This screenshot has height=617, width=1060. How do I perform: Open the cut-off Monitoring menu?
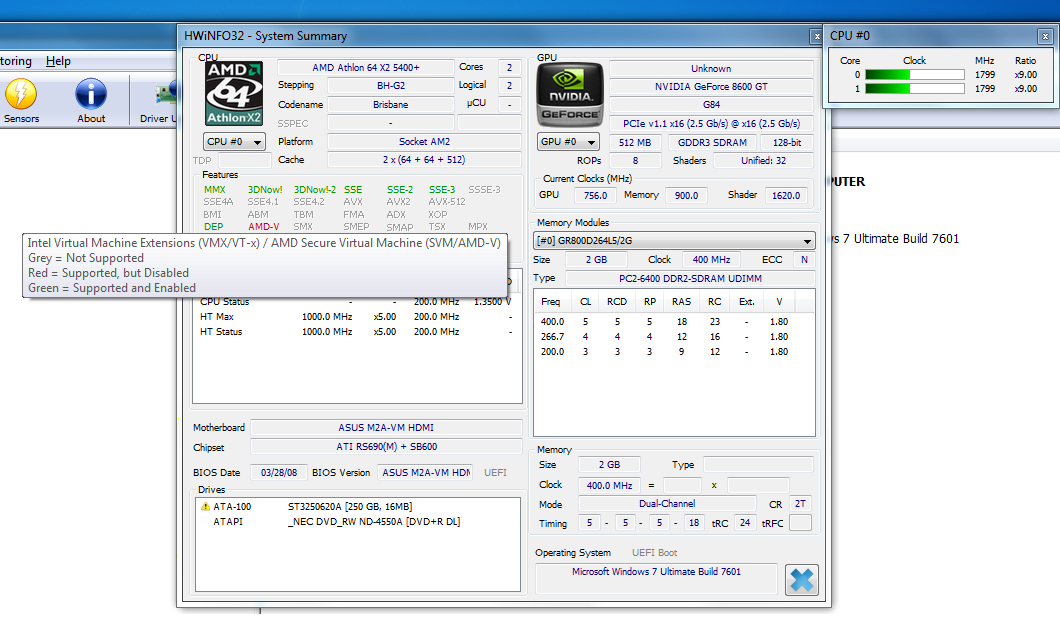pos(16,61)
